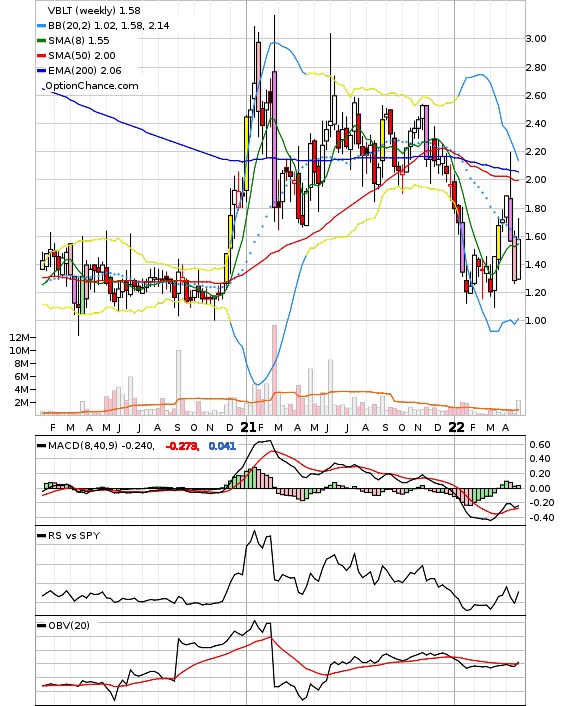The width and height of the screenshot is (566, 706).
Task: Click the 12M volume axis label
Action: click(19, 338)
